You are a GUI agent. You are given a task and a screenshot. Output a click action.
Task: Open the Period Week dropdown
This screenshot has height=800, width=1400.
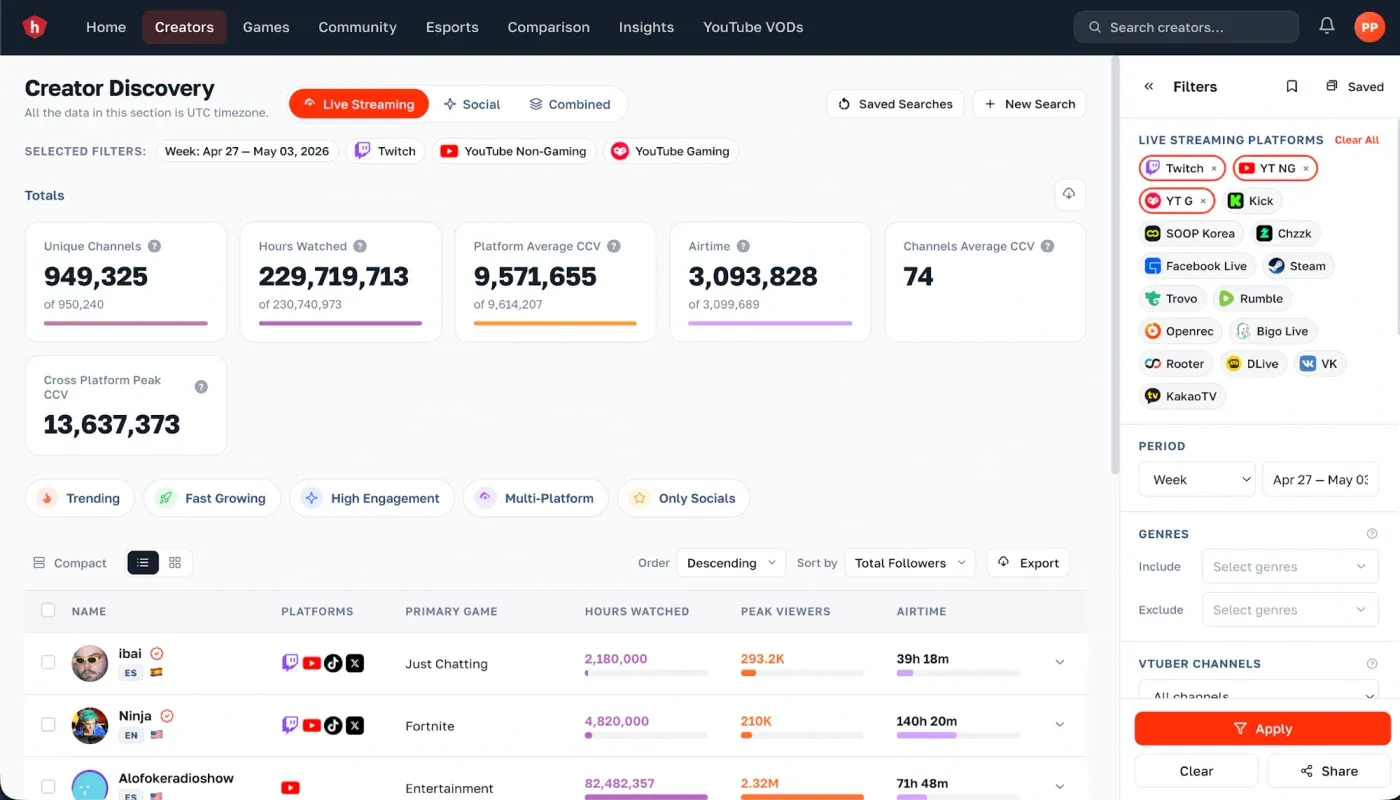pos(1197,479)
